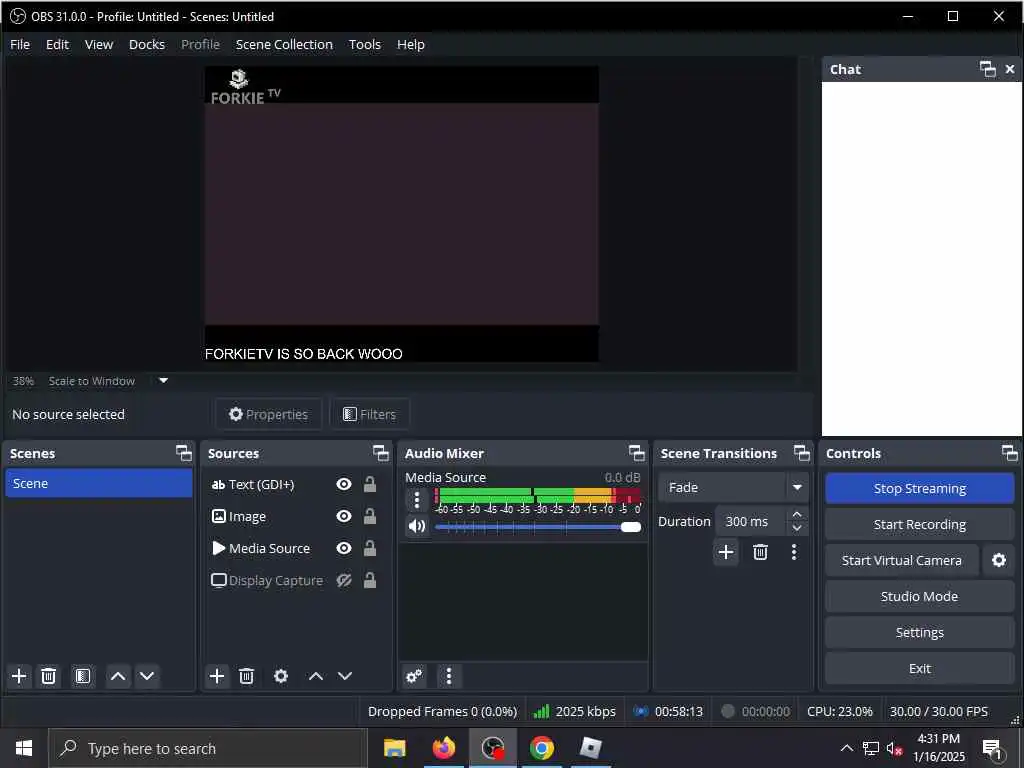Image resolution: width=1024 pixels, height=768 pixels.
Task: Open scene filters icon in Scenes panel
Action: (83, 676)
